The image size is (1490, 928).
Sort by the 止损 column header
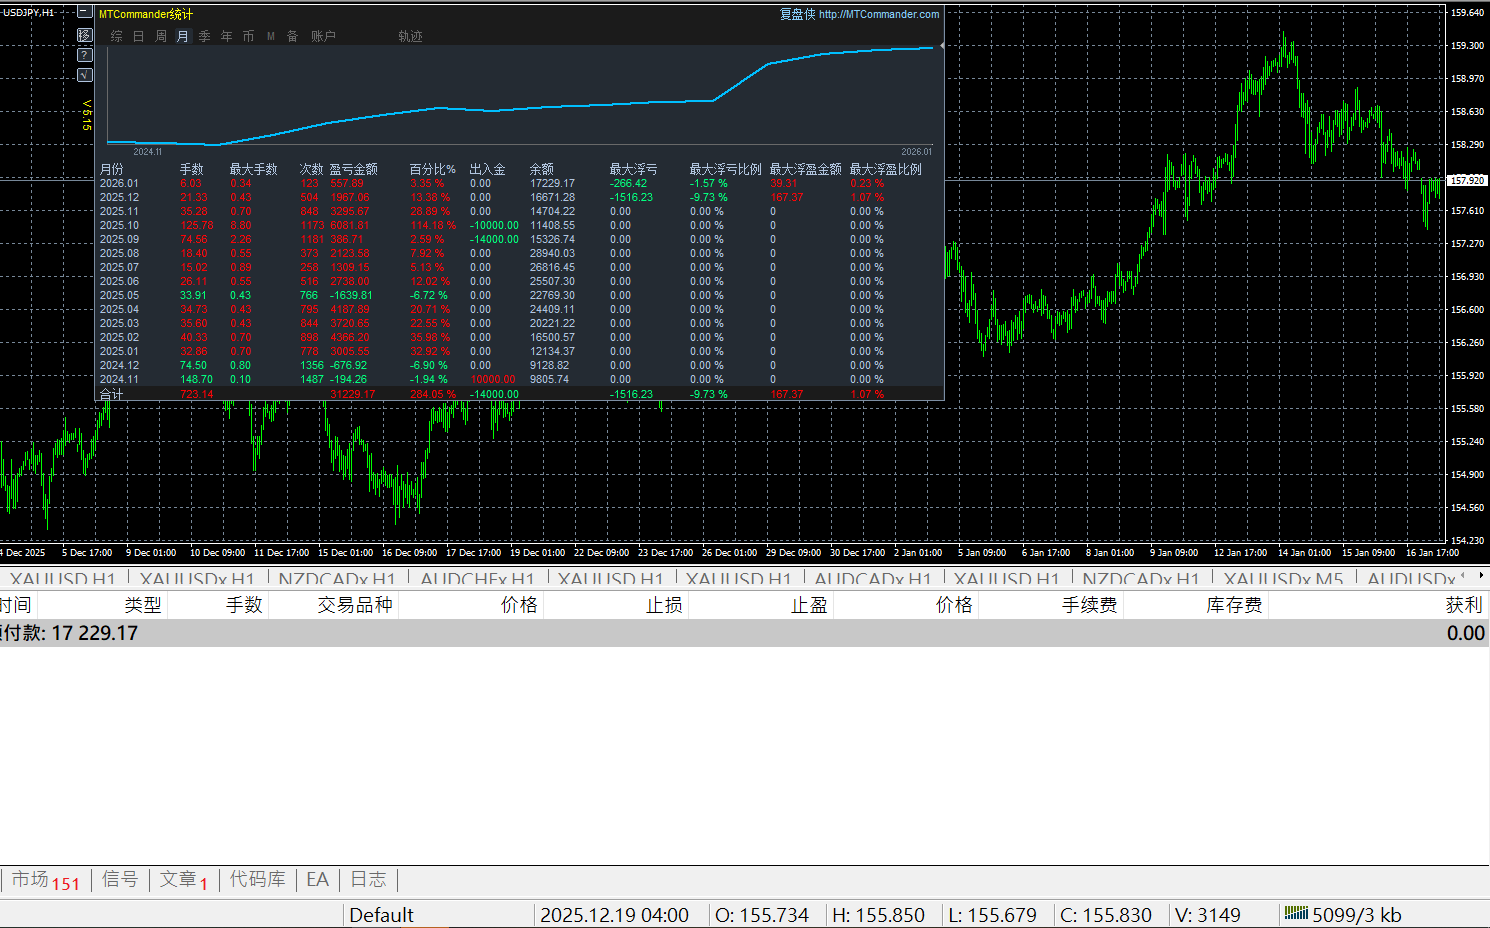[x=664, y=605]
